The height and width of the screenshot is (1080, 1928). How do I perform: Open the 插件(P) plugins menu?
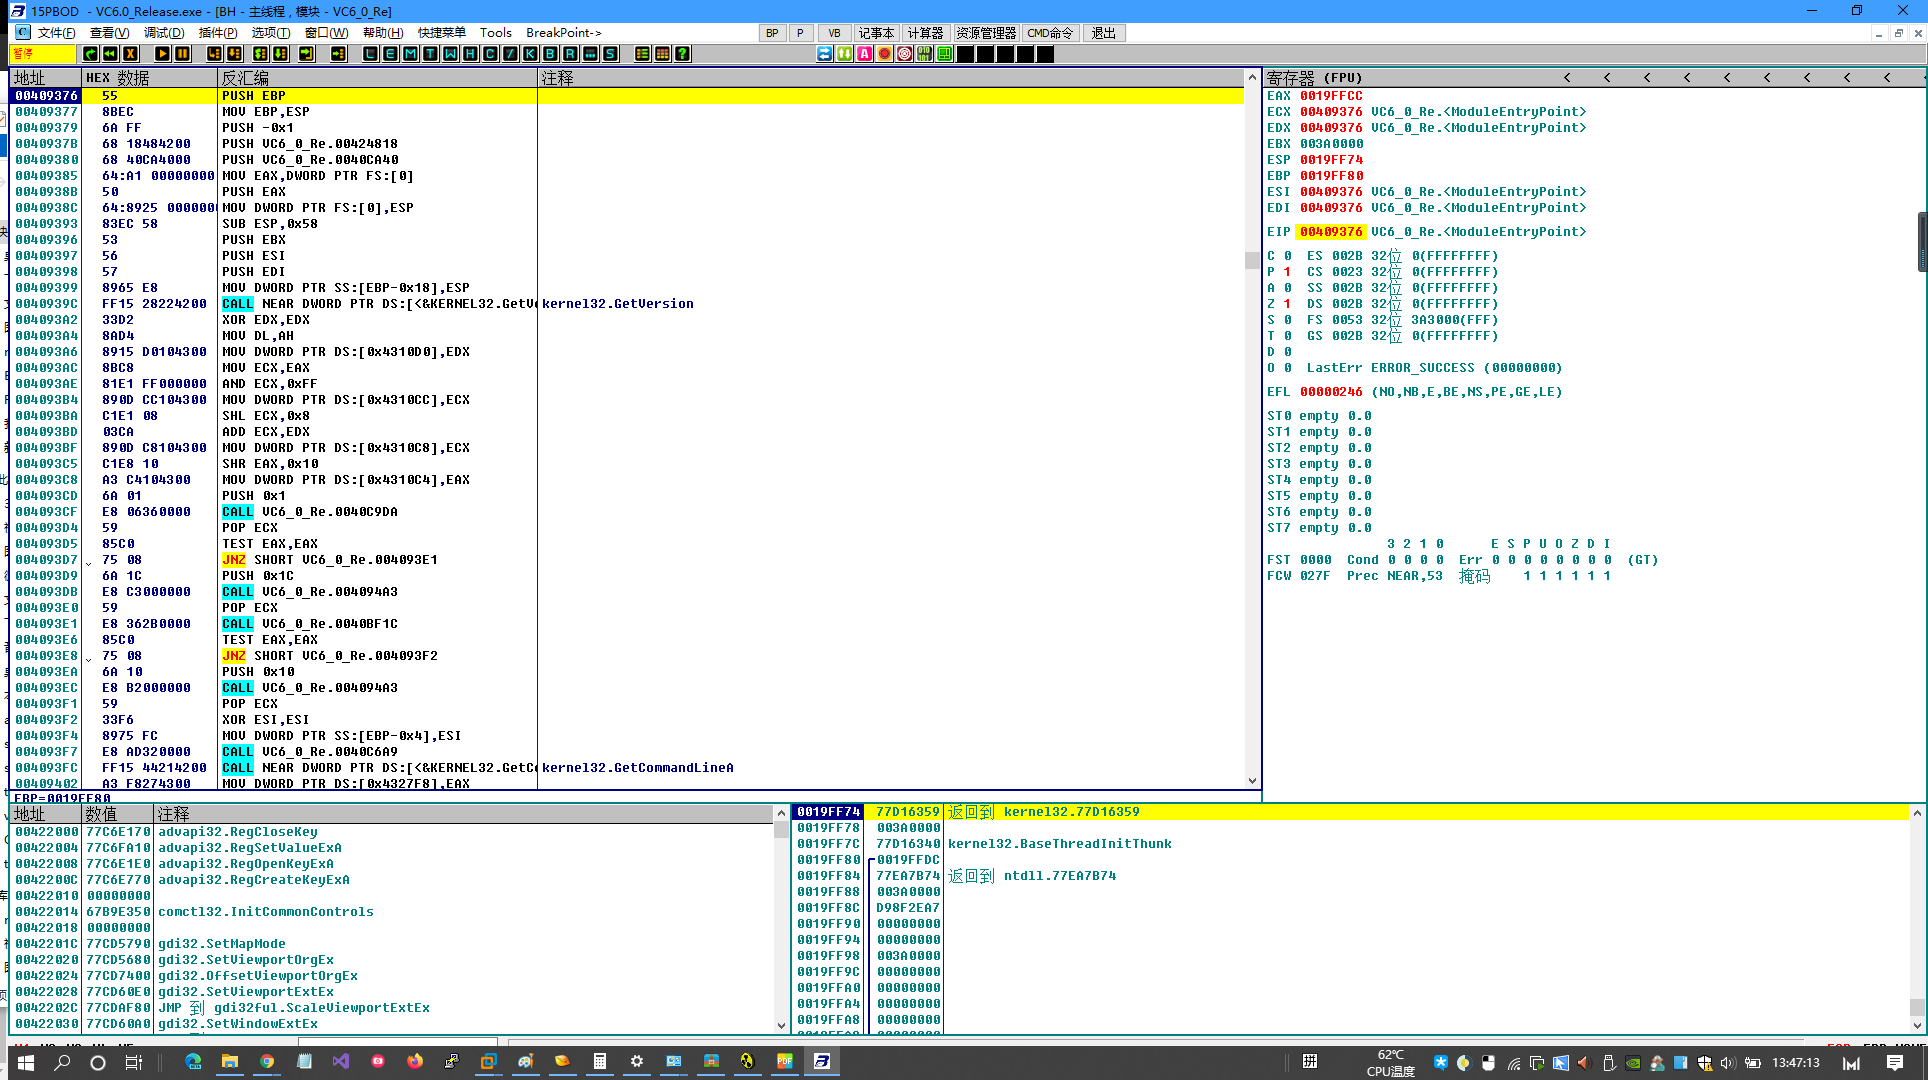[x=217, y=33]
